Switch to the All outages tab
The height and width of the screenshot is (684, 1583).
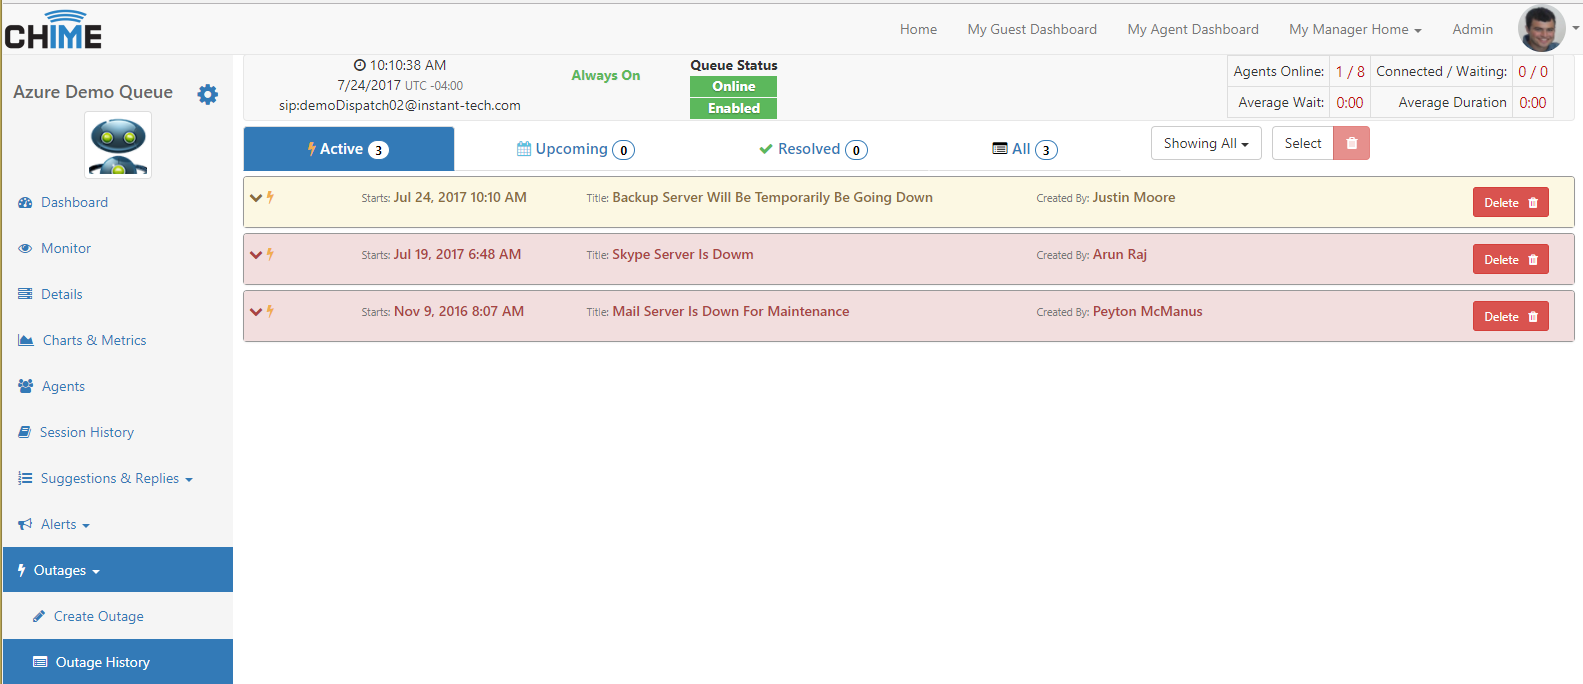(1025, 149)
